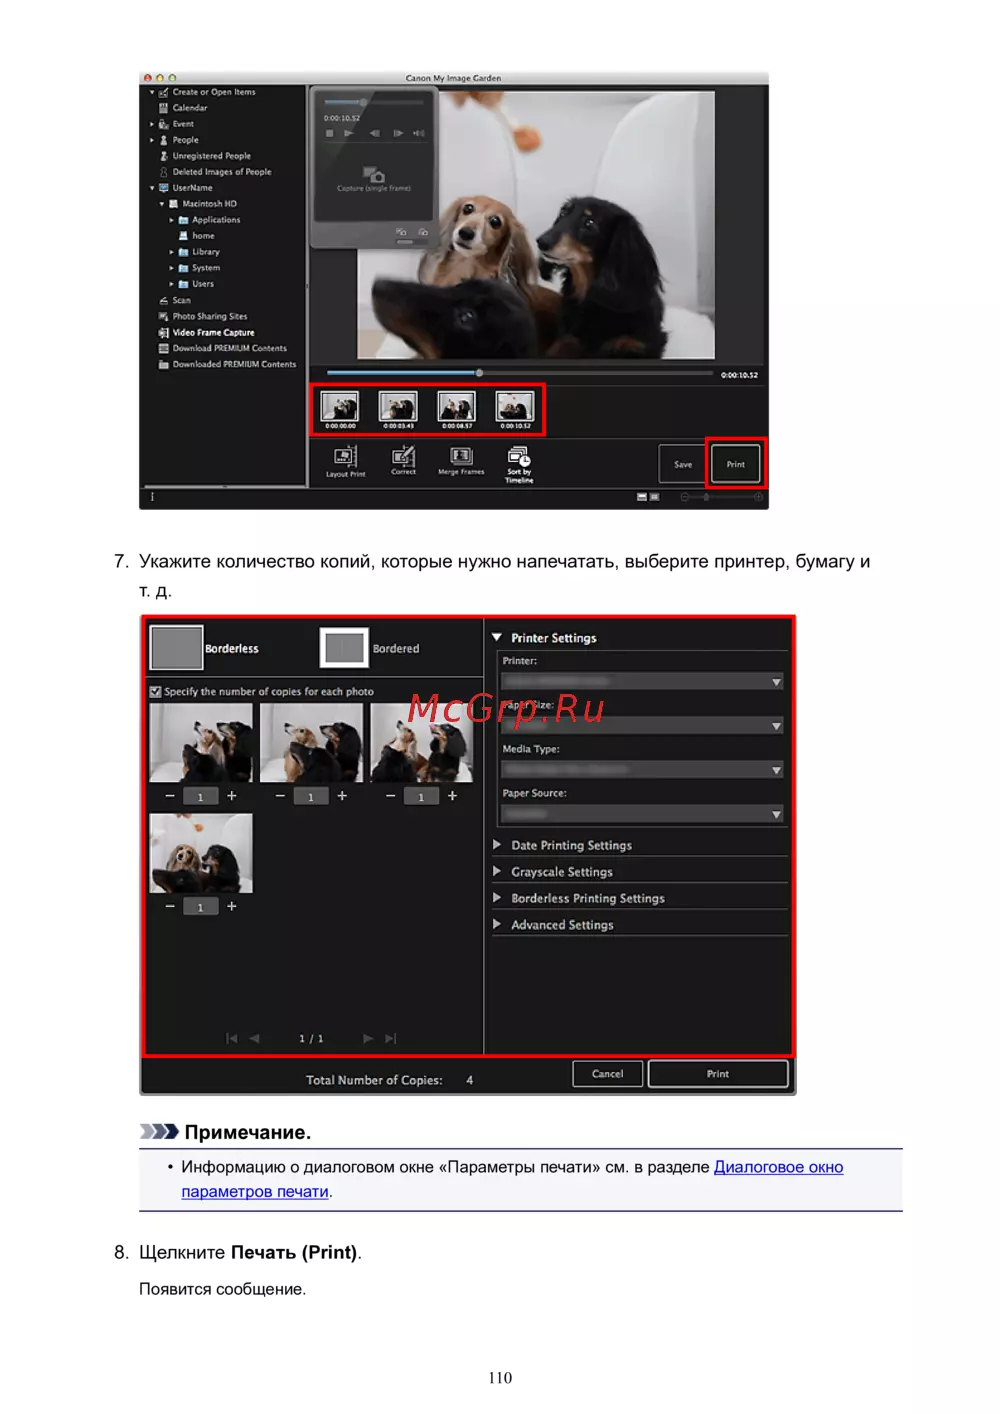Click the video playback position slider
1000x1414 pixels.
[x=480, y=373]
